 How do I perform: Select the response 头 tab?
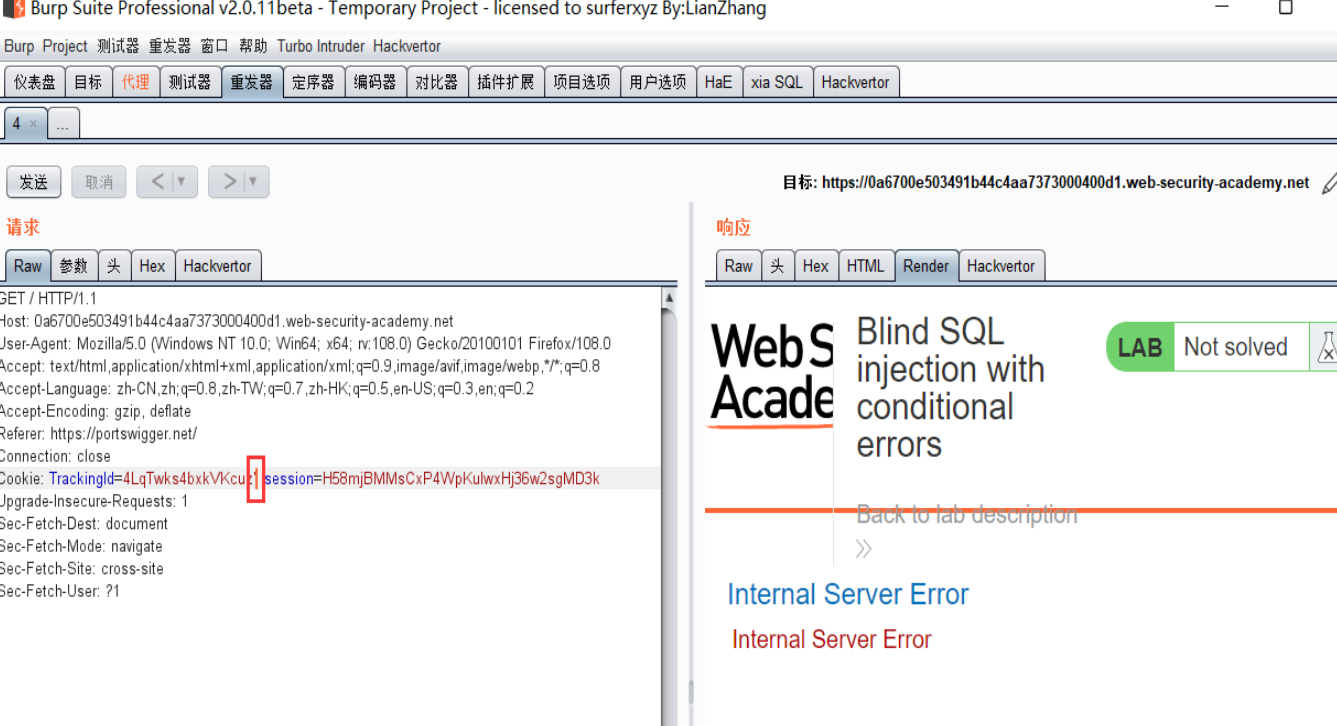click(x=778, y=266)
